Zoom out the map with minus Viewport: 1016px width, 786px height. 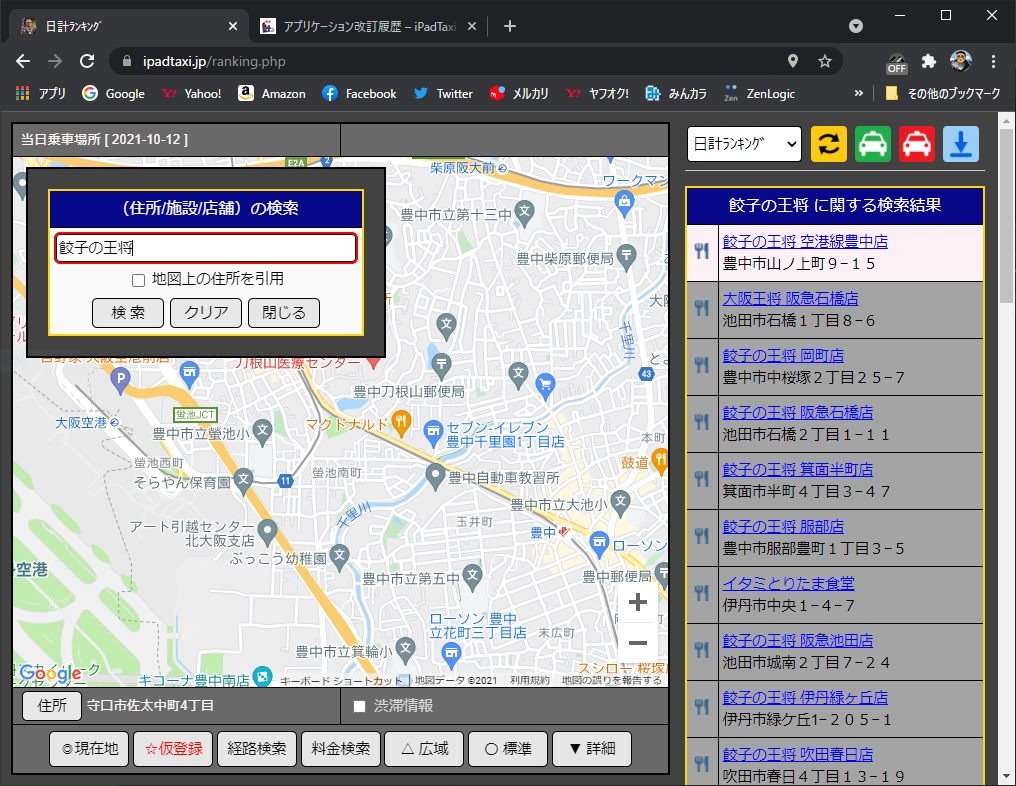[638, 643]
